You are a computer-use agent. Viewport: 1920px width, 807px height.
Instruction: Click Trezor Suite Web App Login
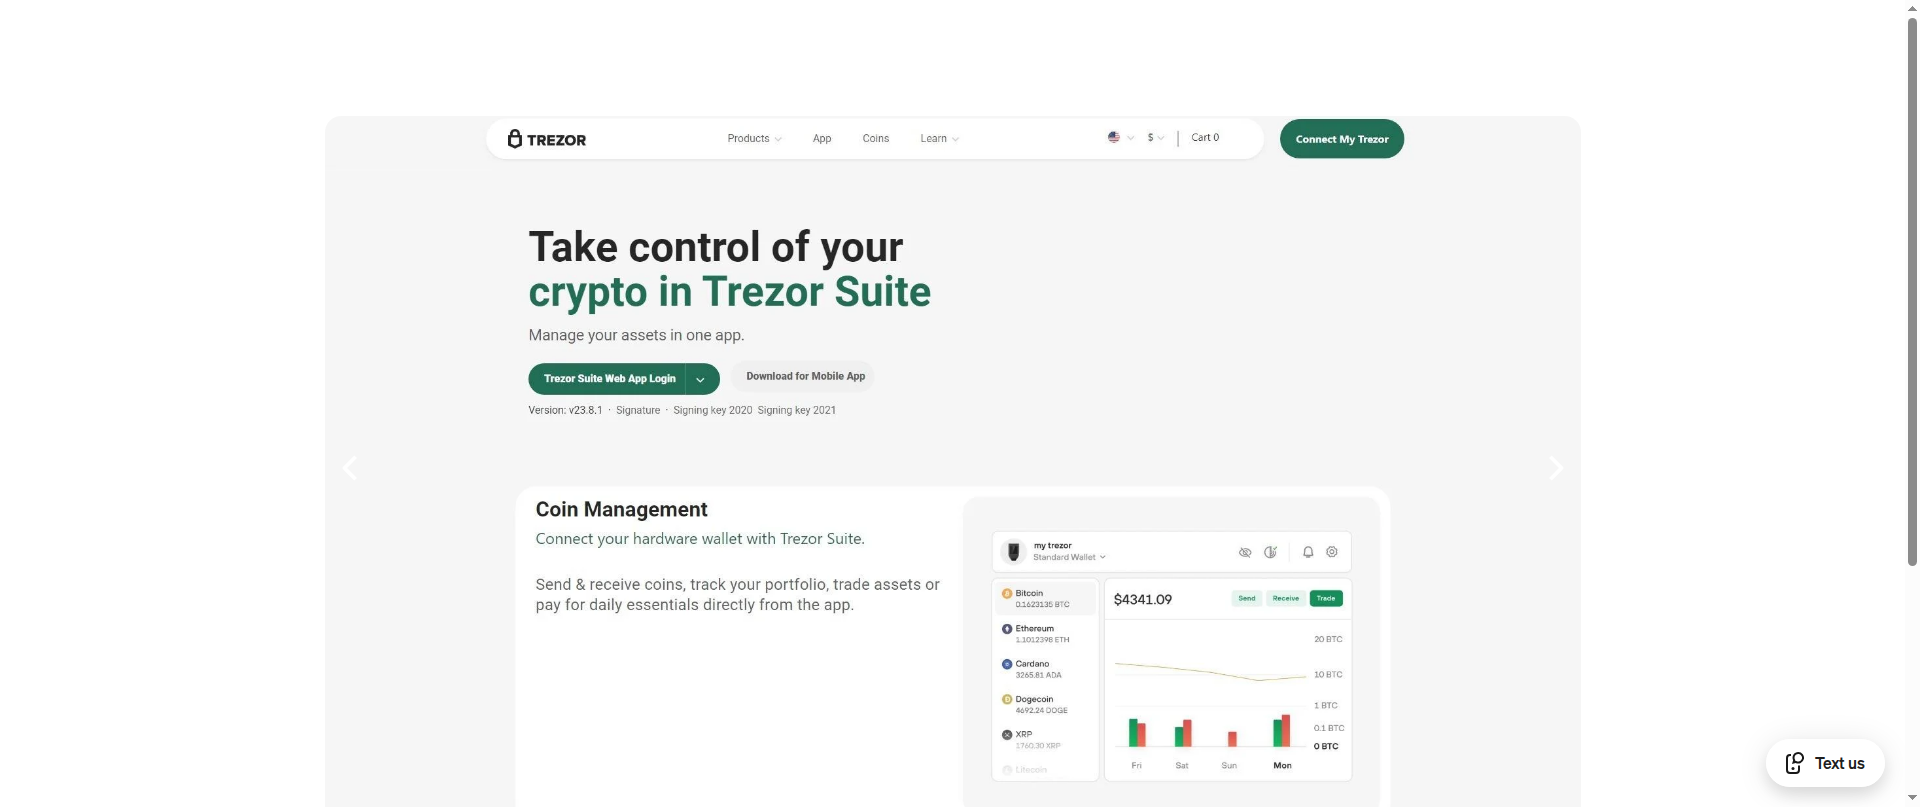tap(608, 379)
